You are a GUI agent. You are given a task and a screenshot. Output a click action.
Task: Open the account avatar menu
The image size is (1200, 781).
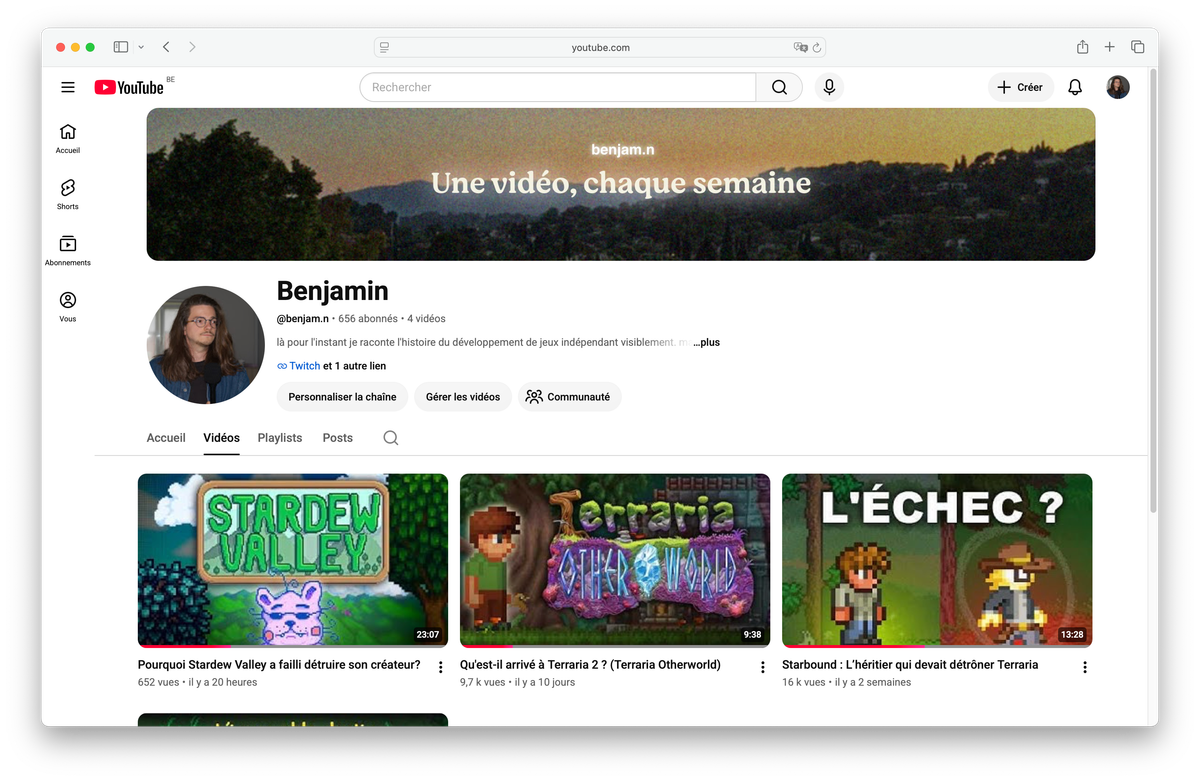1118,87
